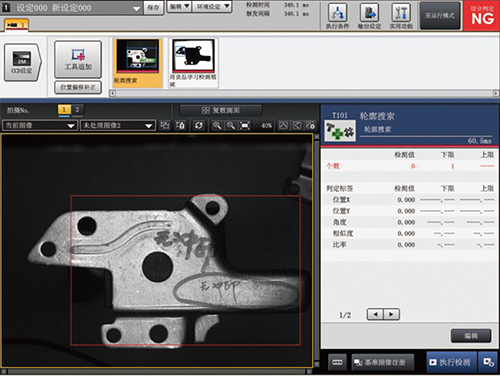500x378 pixels.
Task: Click the 执行检测 run inspection button
Action: point(451,362)
